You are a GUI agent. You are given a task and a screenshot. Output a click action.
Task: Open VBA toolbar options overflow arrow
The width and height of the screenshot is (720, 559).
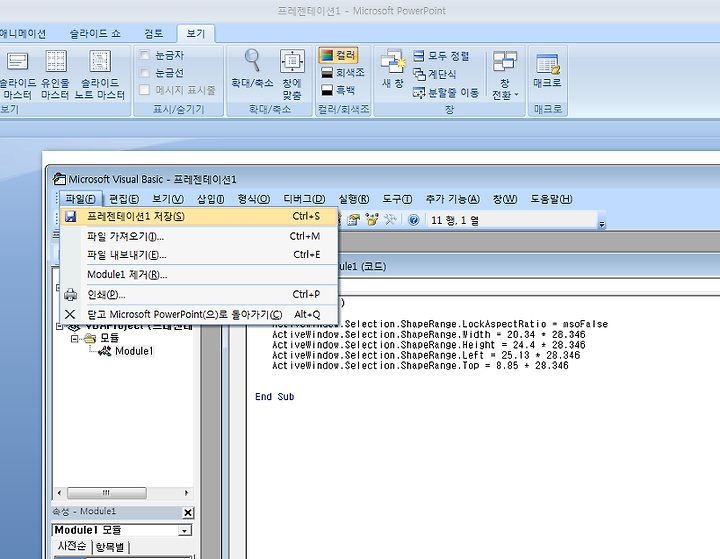click(602, 224)
